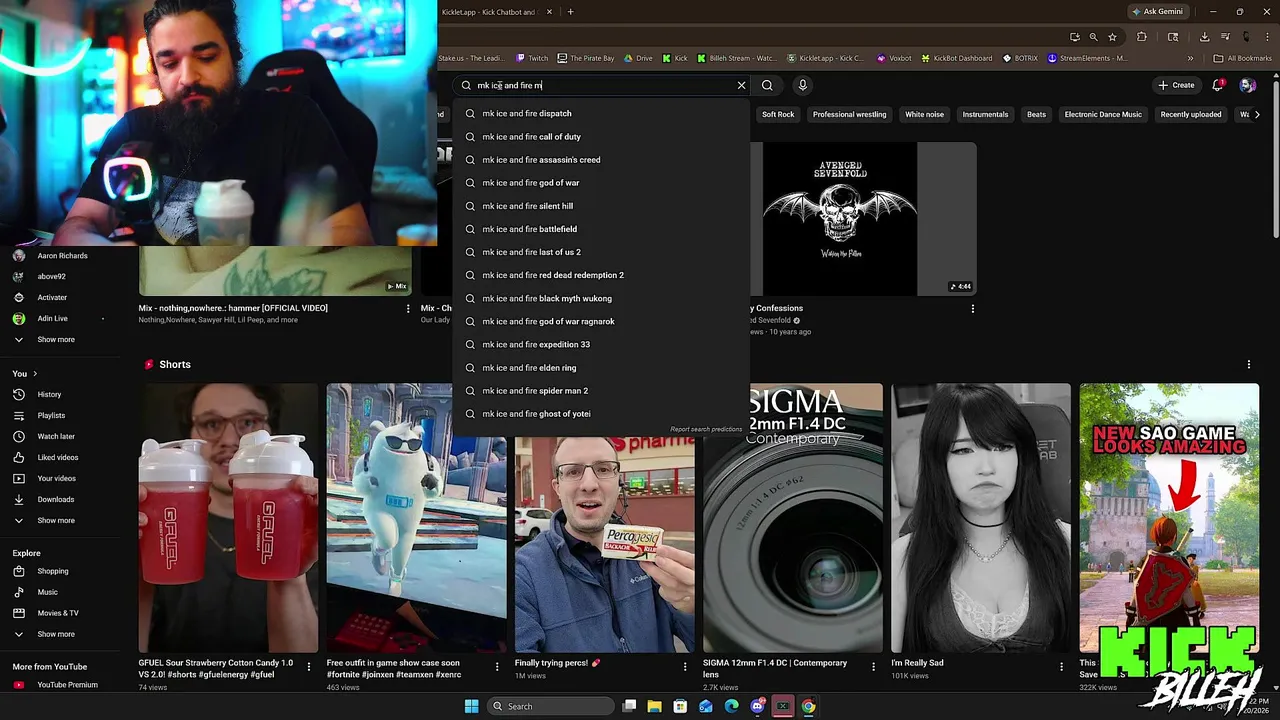The width and height of the screenshot is (1280, 720).
Task: Filter by Professional wrestling chip
Action: coord(849,114)
